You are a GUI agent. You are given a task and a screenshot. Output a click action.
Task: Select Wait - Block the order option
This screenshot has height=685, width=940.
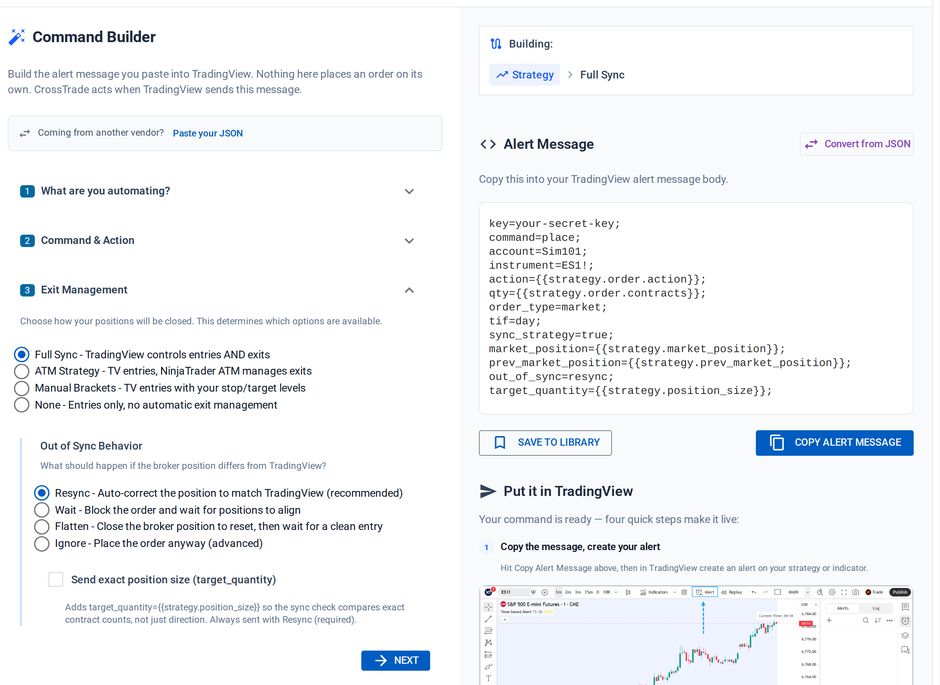pyautogui.click(x=41, y=509)
